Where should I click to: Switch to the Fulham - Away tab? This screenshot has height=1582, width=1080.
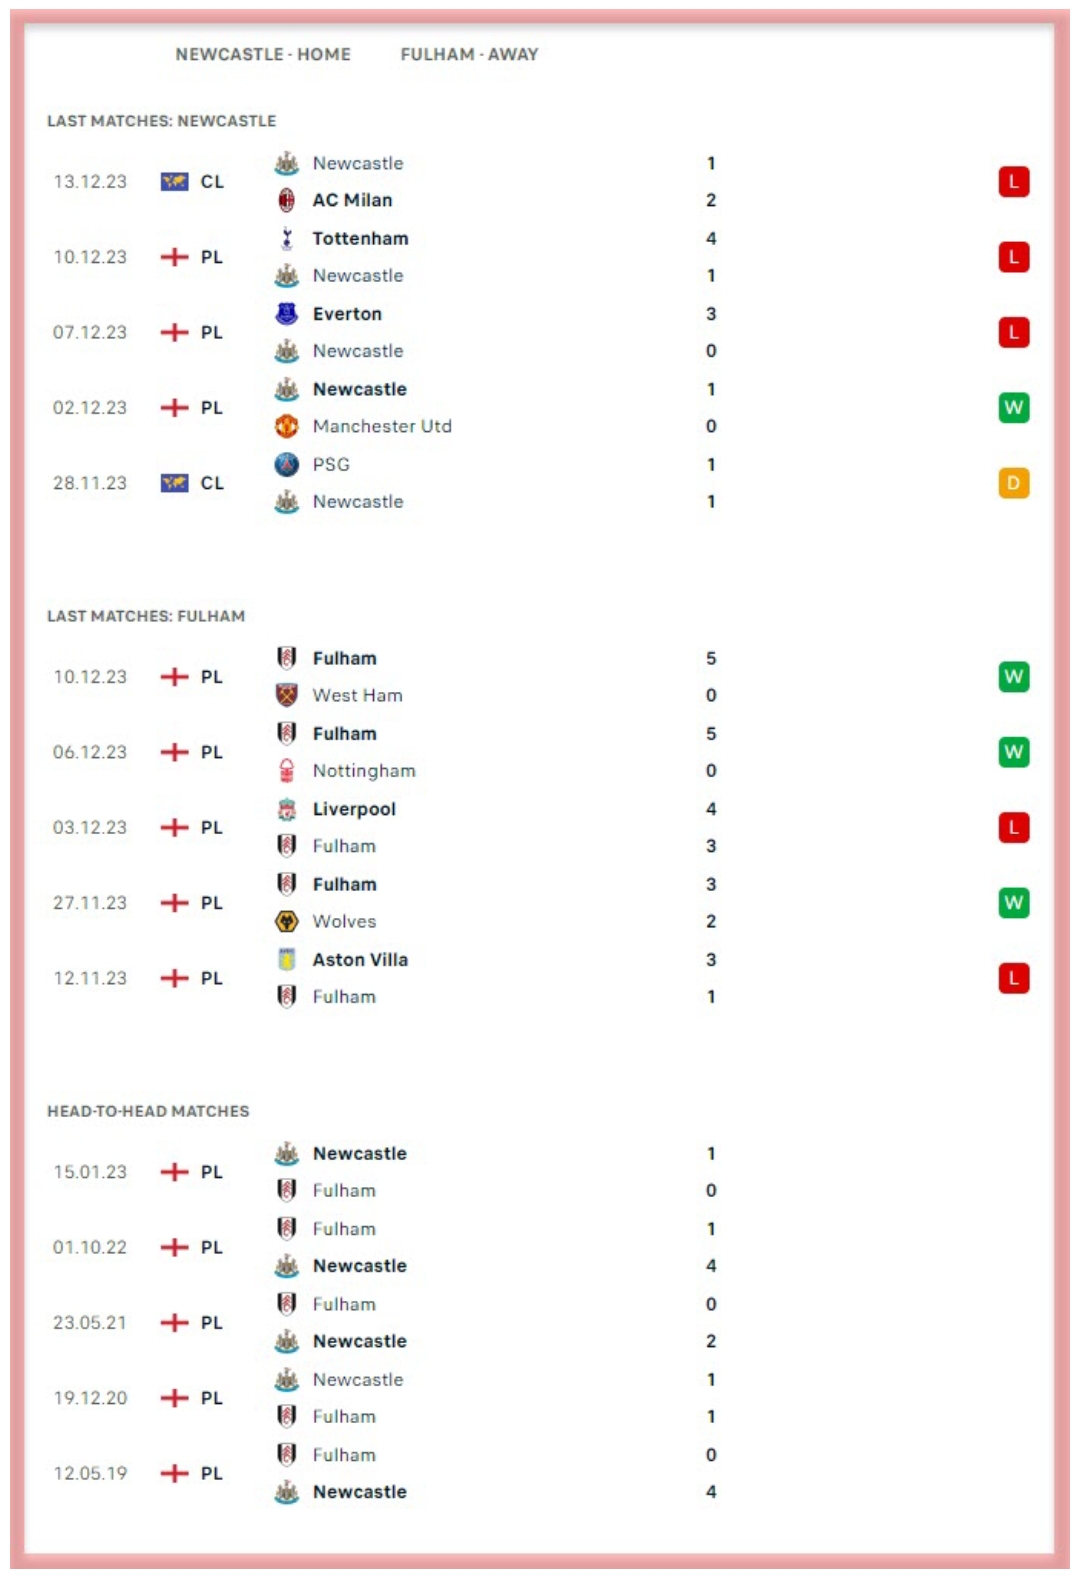point(469,54)
